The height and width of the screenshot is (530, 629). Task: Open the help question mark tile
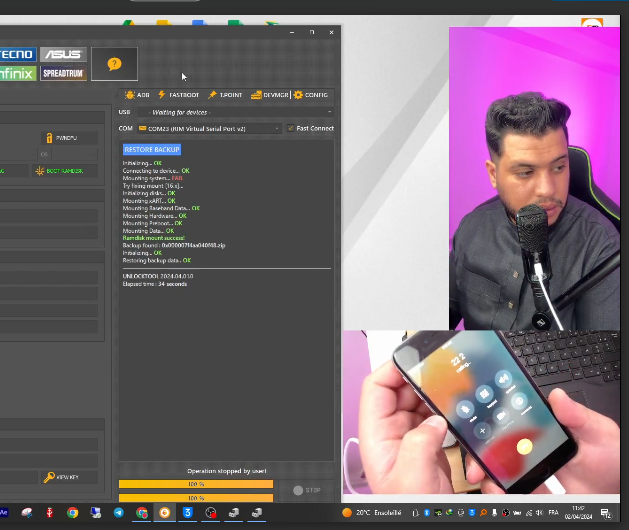pos(114,64)
